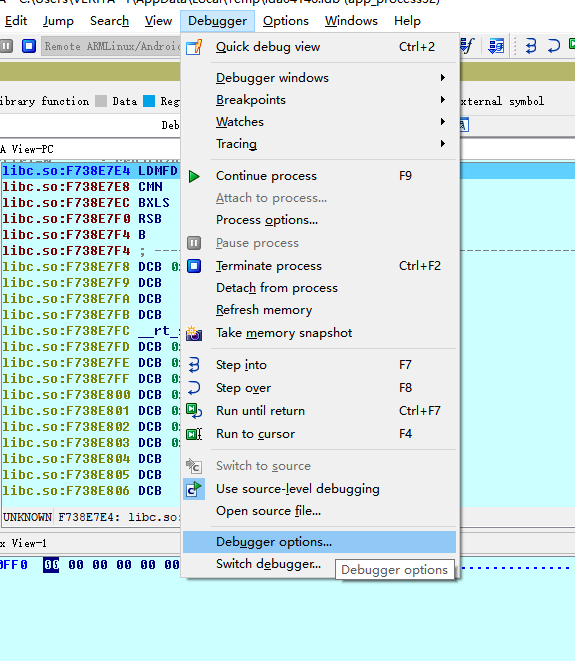Click the Step over icon in the menu

pyautogui.click(x=194, y=388)
